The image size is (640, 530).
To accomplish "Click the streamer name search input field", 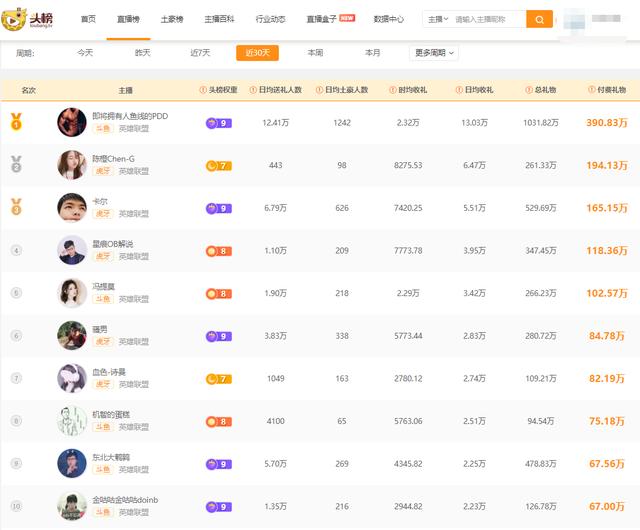I will [x=489, y=19].
